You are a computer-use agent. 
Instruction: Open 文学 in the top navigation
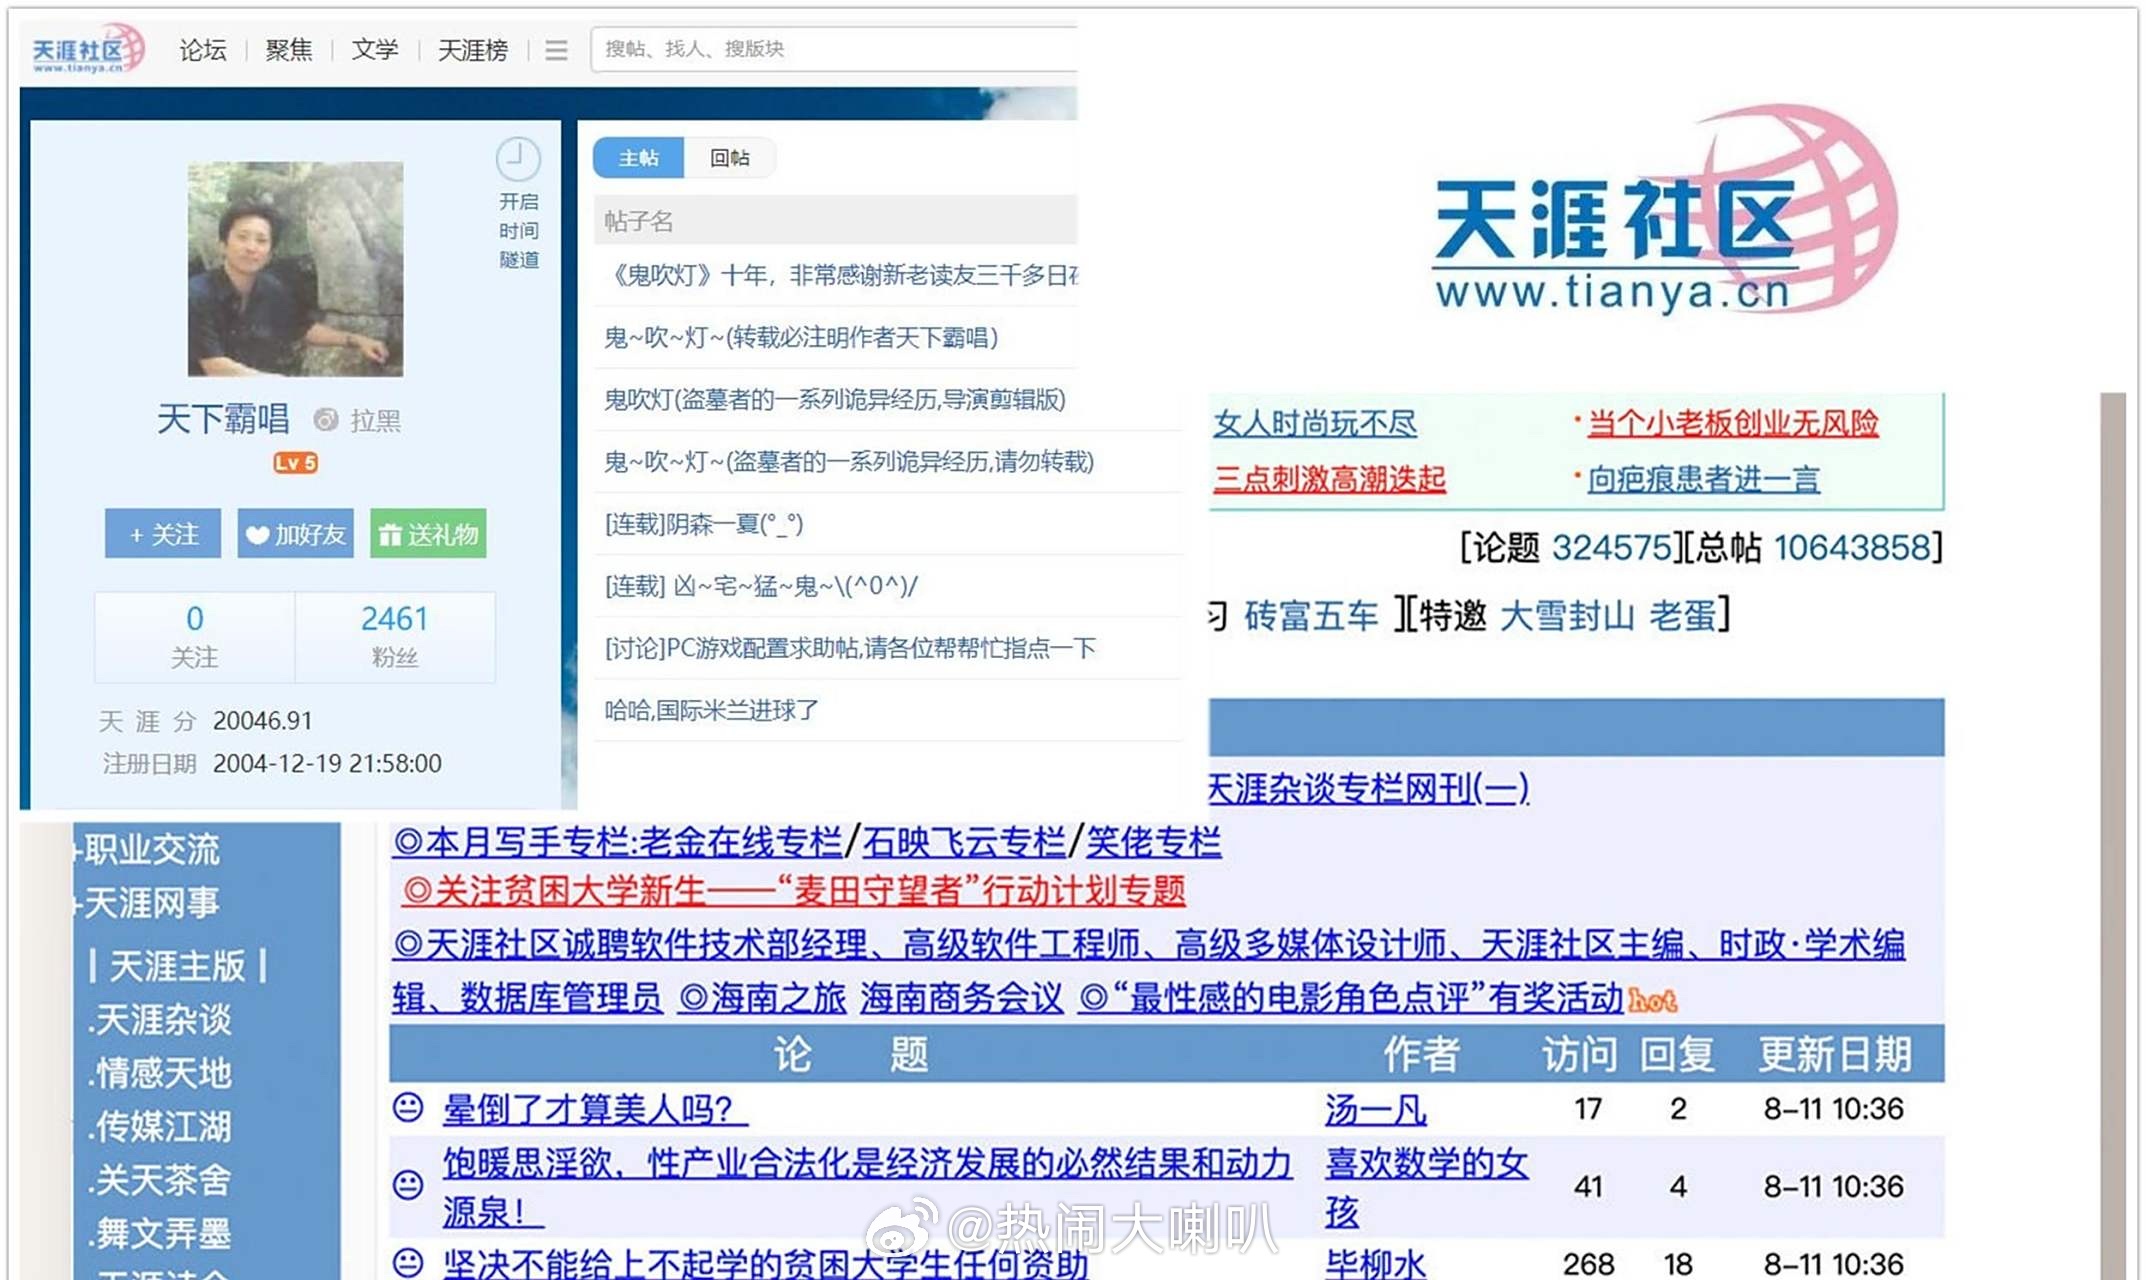pos(375,50)
